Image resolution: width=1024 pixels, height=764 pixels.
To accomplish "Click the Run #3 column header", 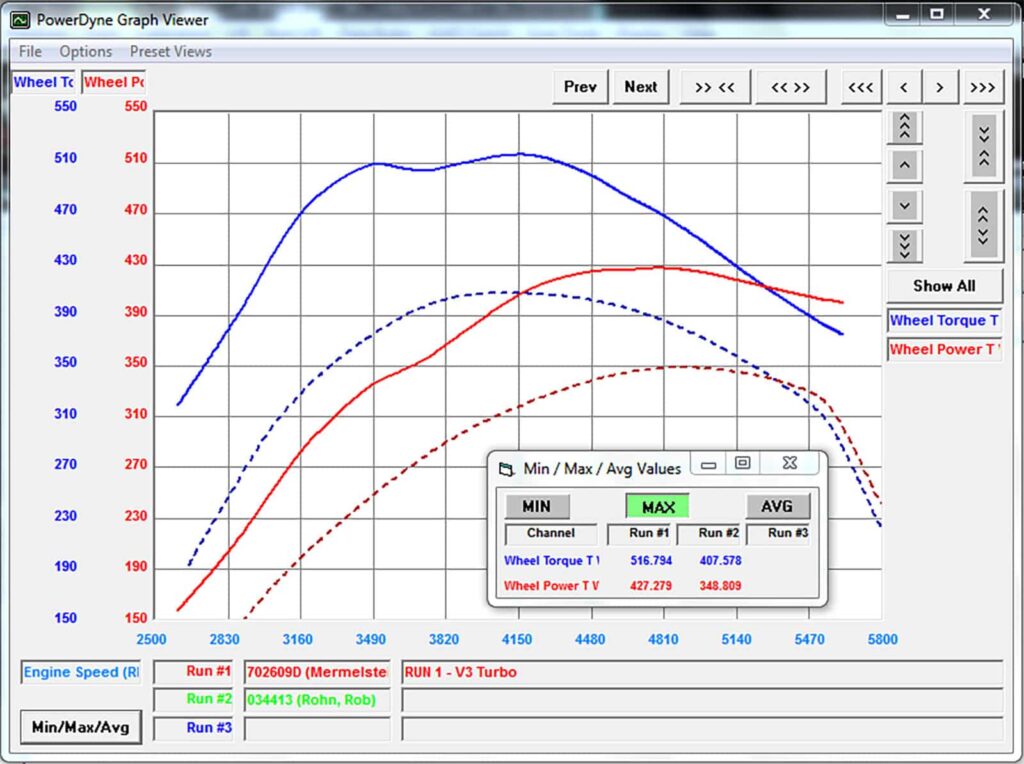I will (x=778, y=533).
